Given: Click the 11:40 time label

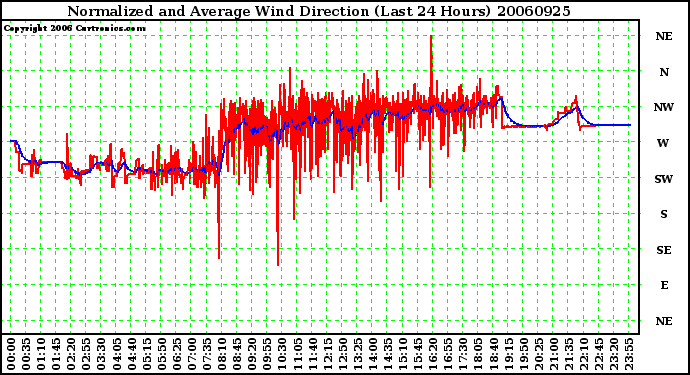Looking at the screenshot, I should (312, 354).
